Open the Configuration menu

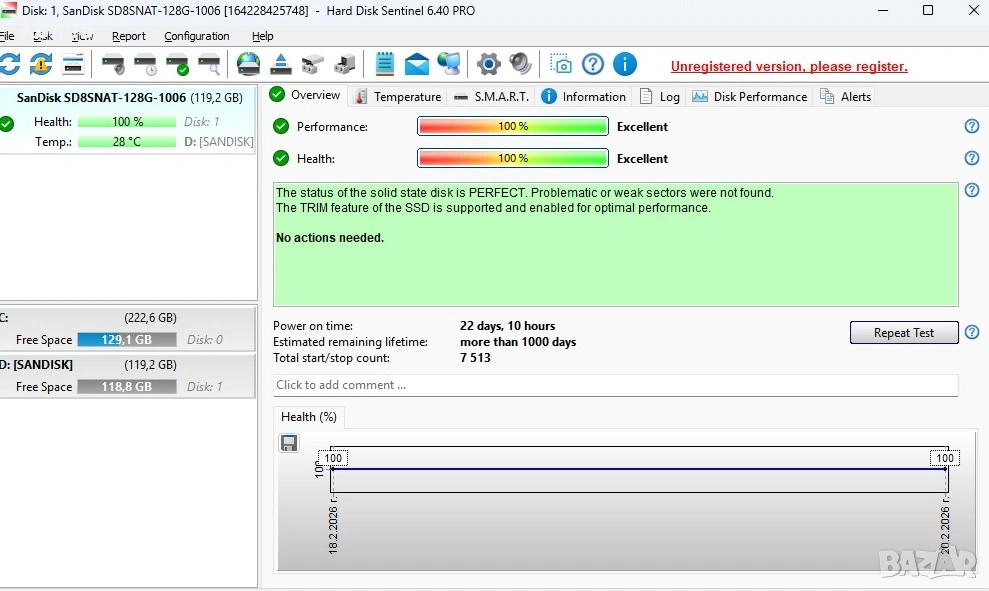pyautogui.click(x=197, y=36)
